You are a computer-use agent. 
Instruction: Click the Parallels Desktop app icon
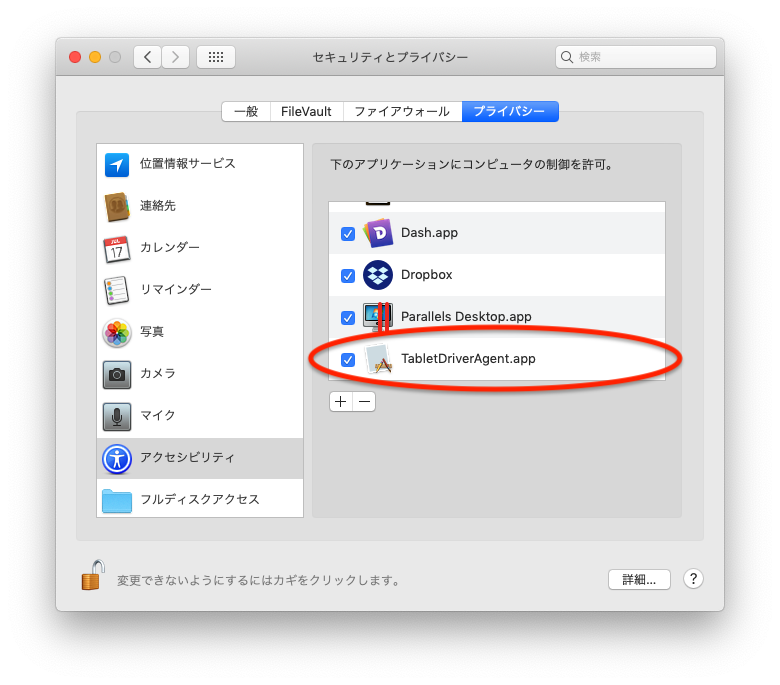tap(378, 317)
